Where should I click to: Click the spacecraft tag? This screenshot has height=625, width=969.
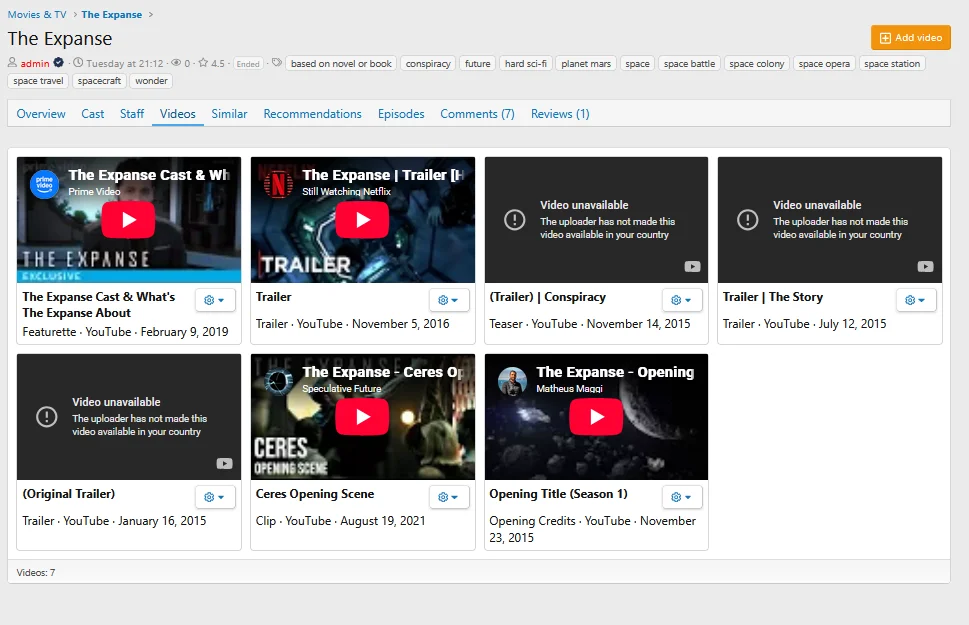point(99,80)
